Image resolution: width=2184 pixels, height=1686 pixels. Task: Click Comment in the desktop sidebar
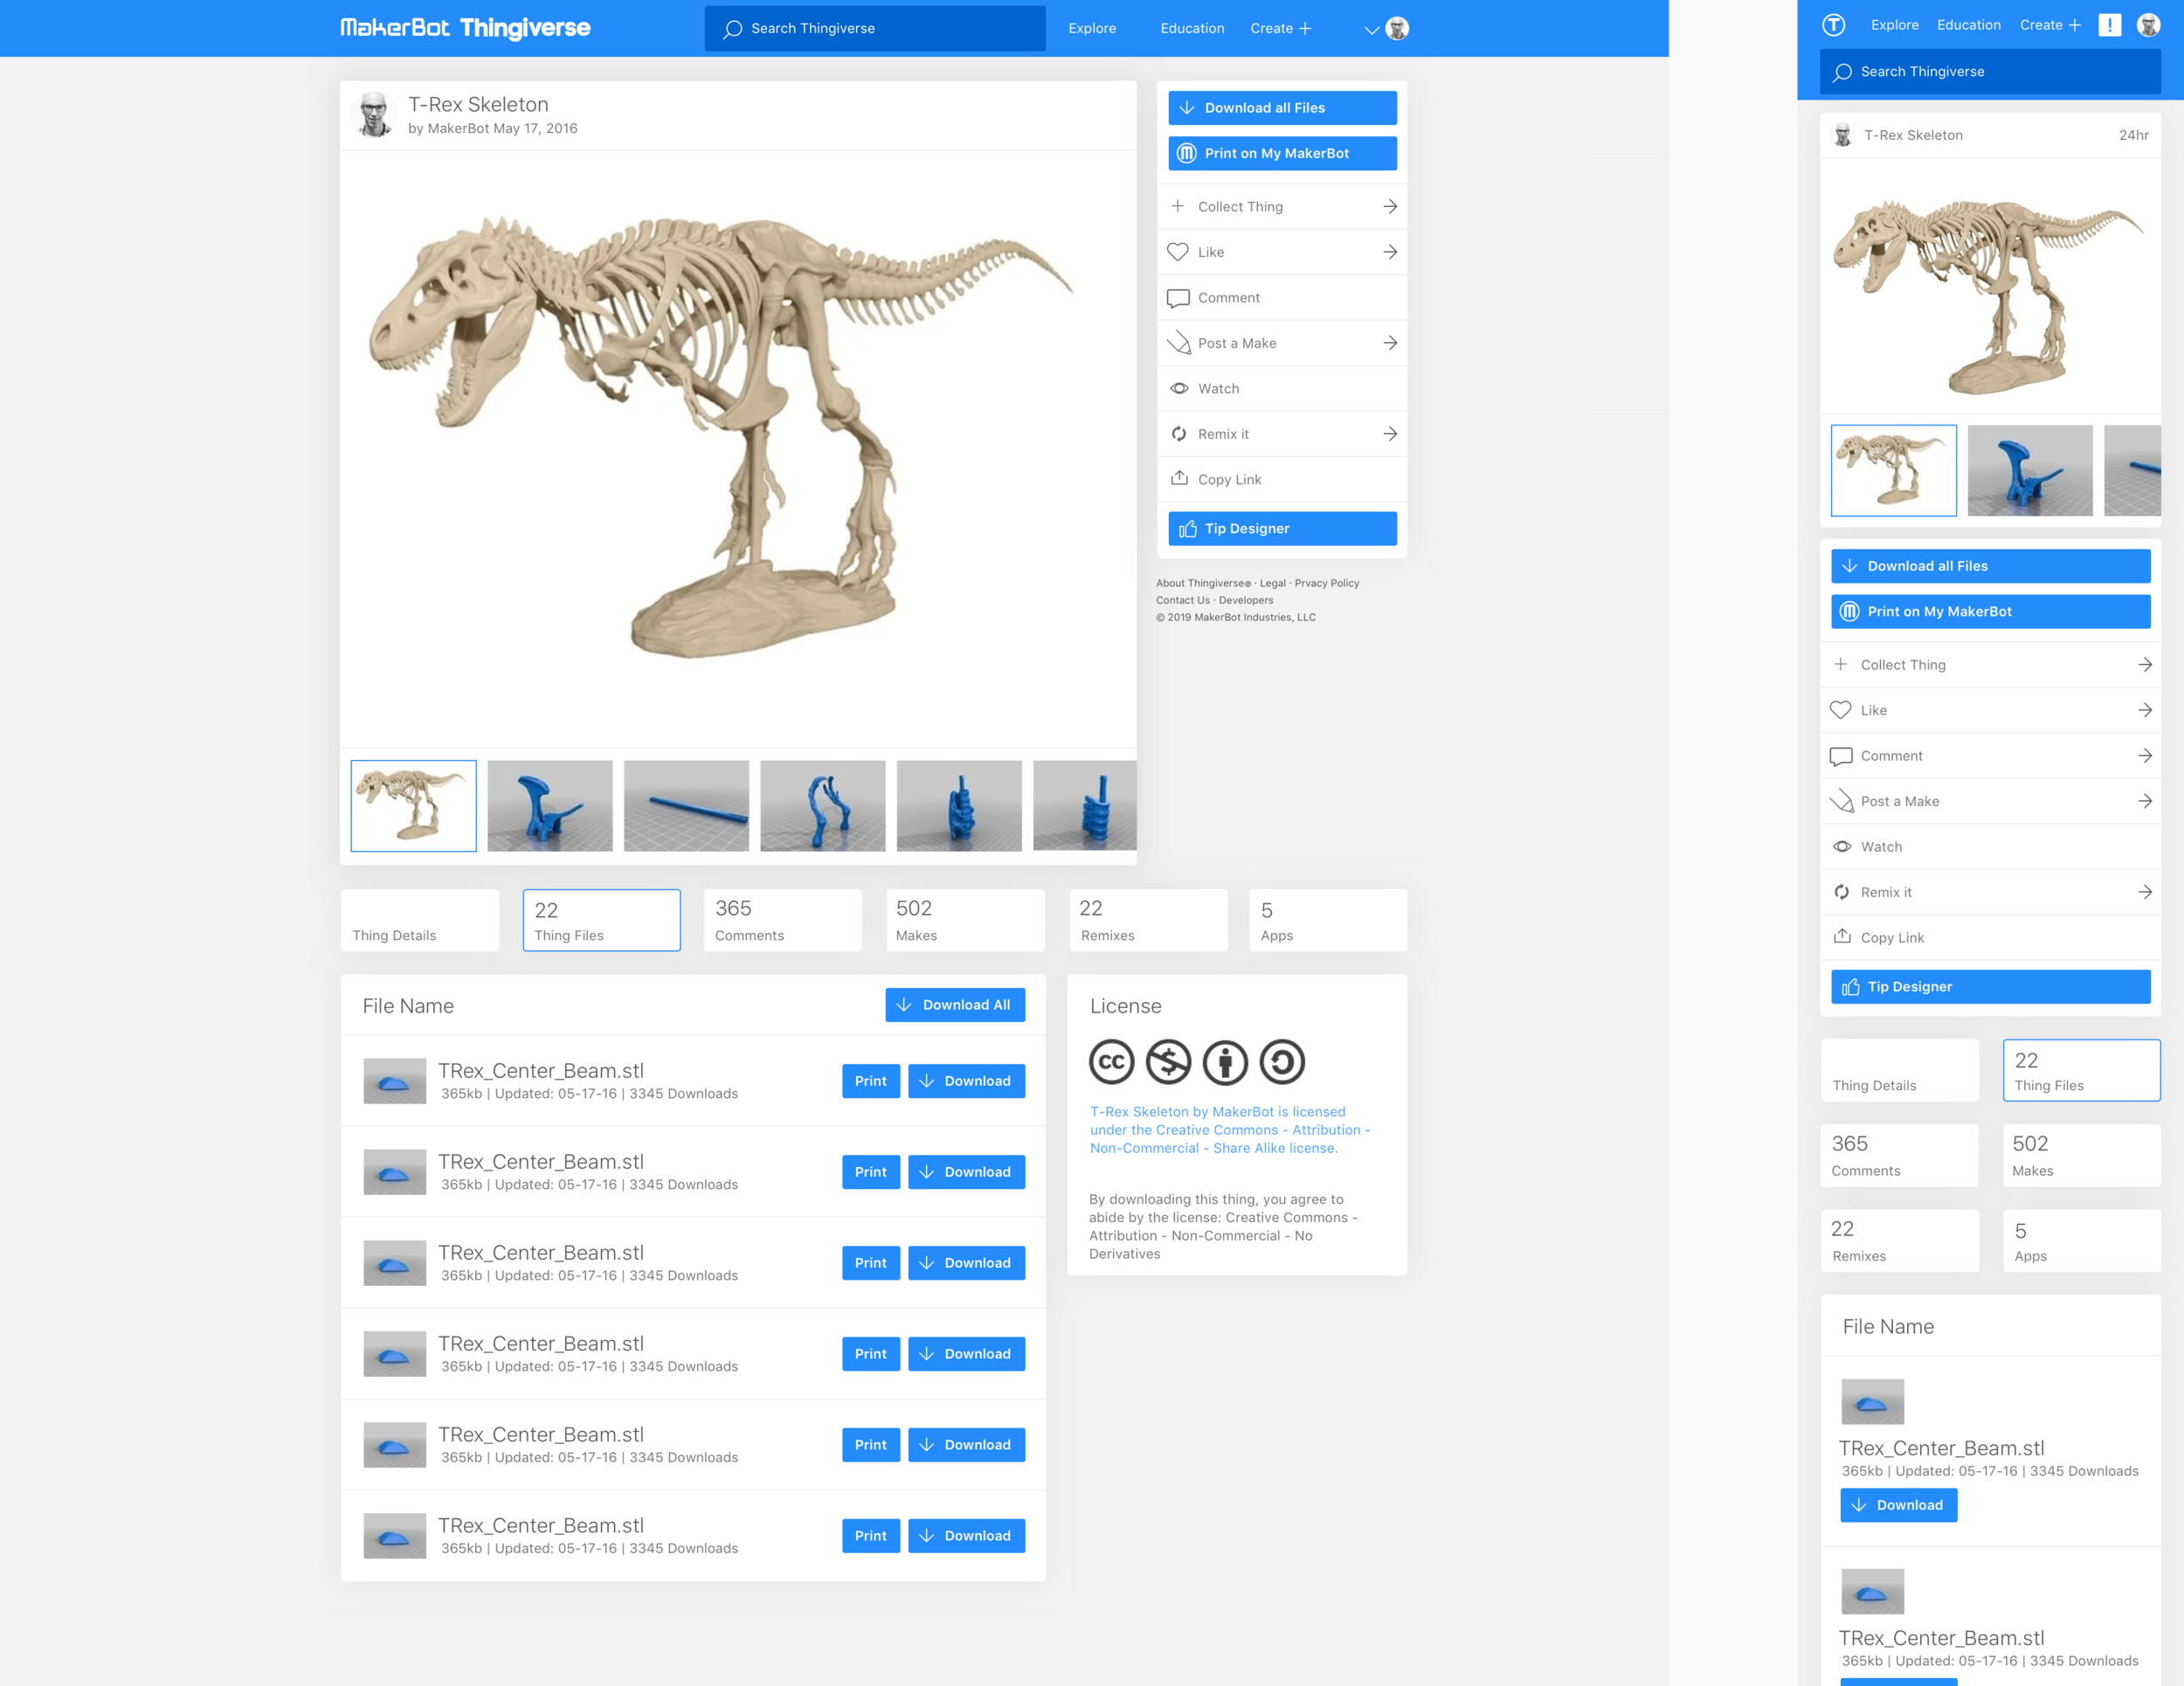point(1282,298)
